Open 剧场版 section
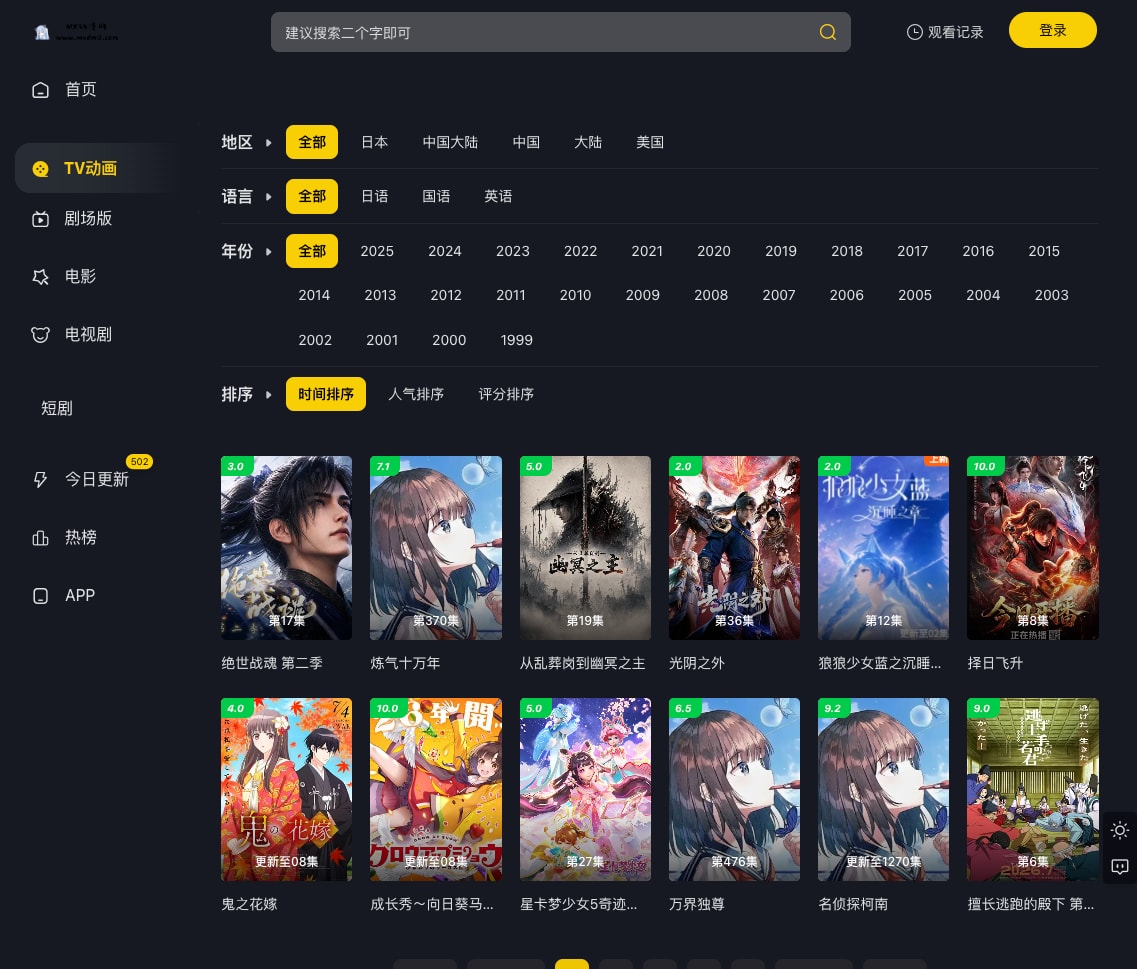 point(88,218)
